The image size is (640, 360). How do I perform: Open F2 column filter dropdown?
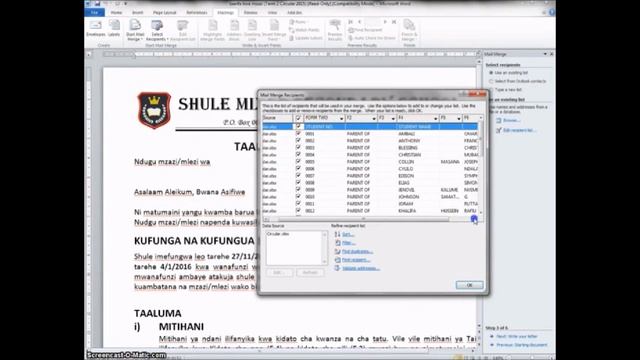[x=373, y=118]
